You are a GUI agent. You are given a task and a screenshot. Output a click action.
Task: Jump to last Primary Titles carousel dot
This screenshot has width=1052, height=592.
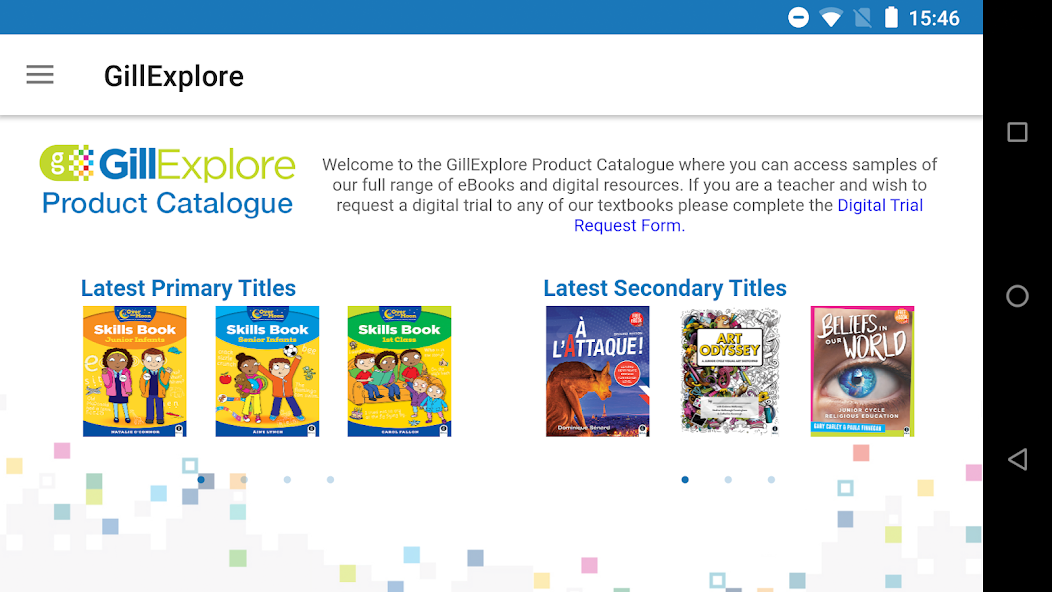pos(330,480)
